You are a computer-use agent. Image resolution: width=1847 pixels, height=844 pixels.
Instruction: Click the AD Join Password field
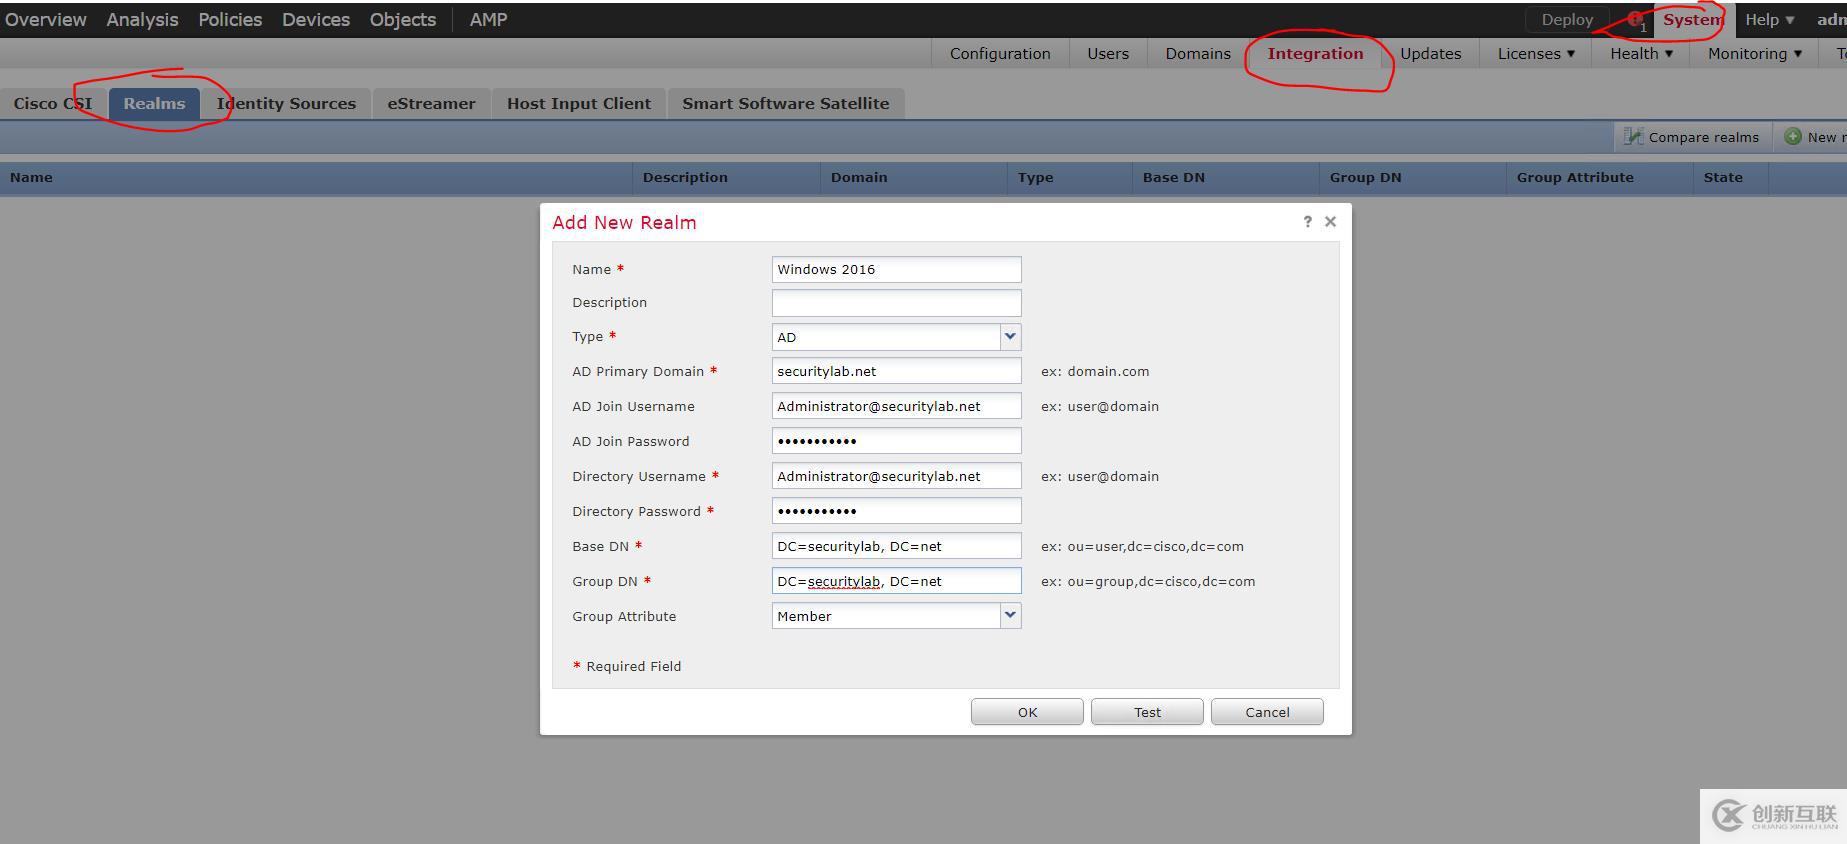tap(896, 441)
